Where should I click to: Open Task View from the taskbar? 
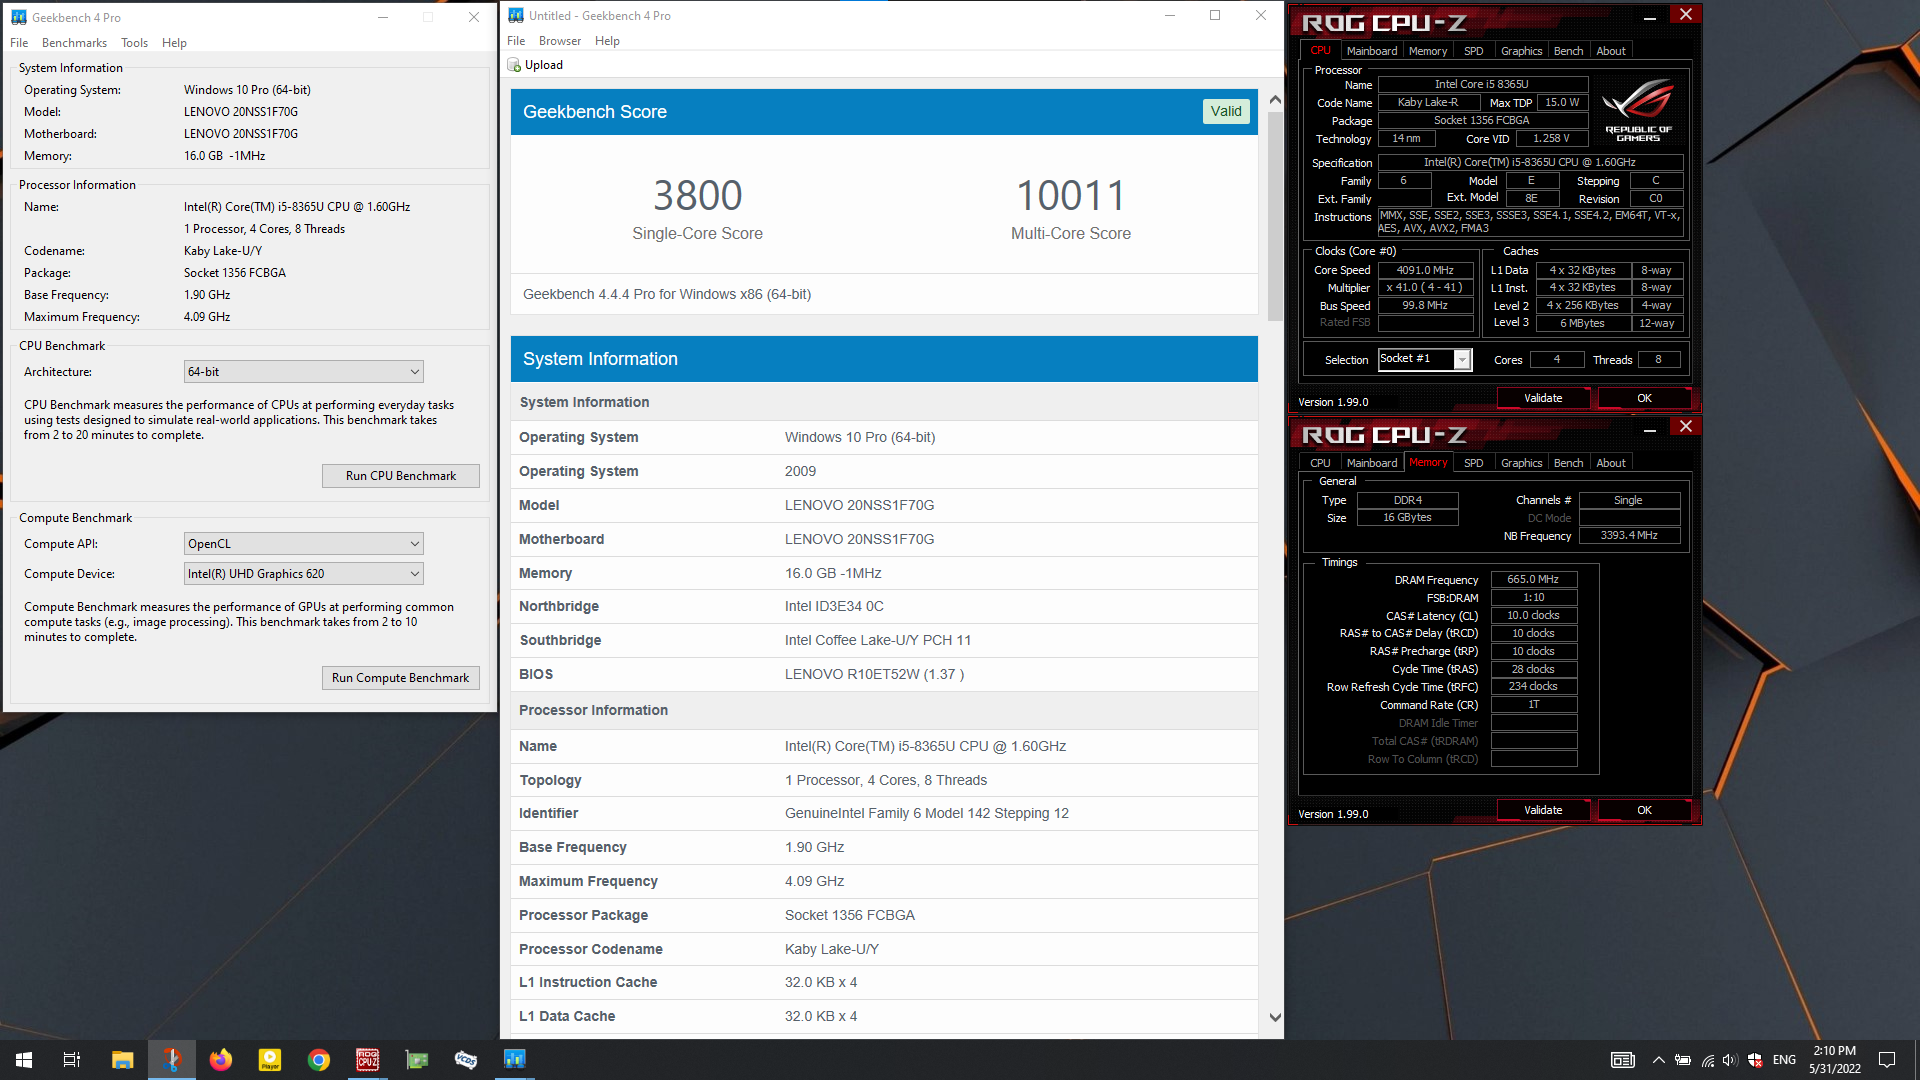pyautogui.click(x=72, y=1060)
